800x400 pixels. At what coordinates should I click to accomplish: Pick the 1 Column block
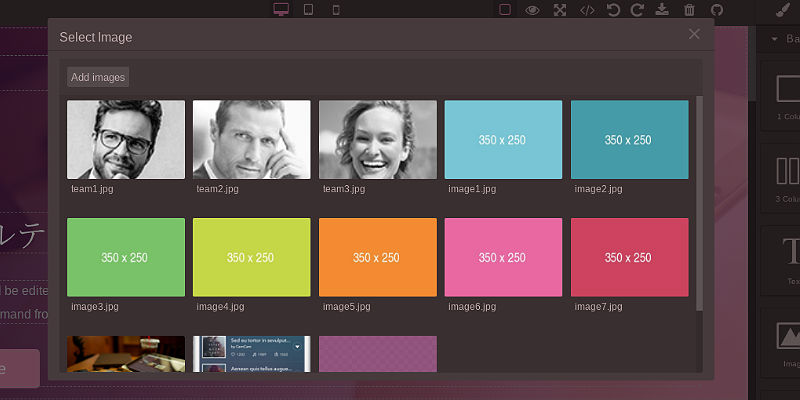[x=781, y=96]
